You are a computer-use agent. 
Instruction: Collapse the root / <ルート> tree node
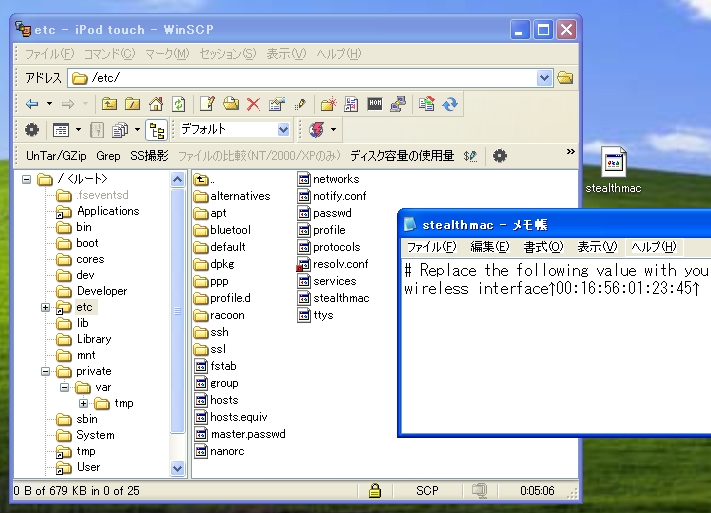click(x=26, y=180)
